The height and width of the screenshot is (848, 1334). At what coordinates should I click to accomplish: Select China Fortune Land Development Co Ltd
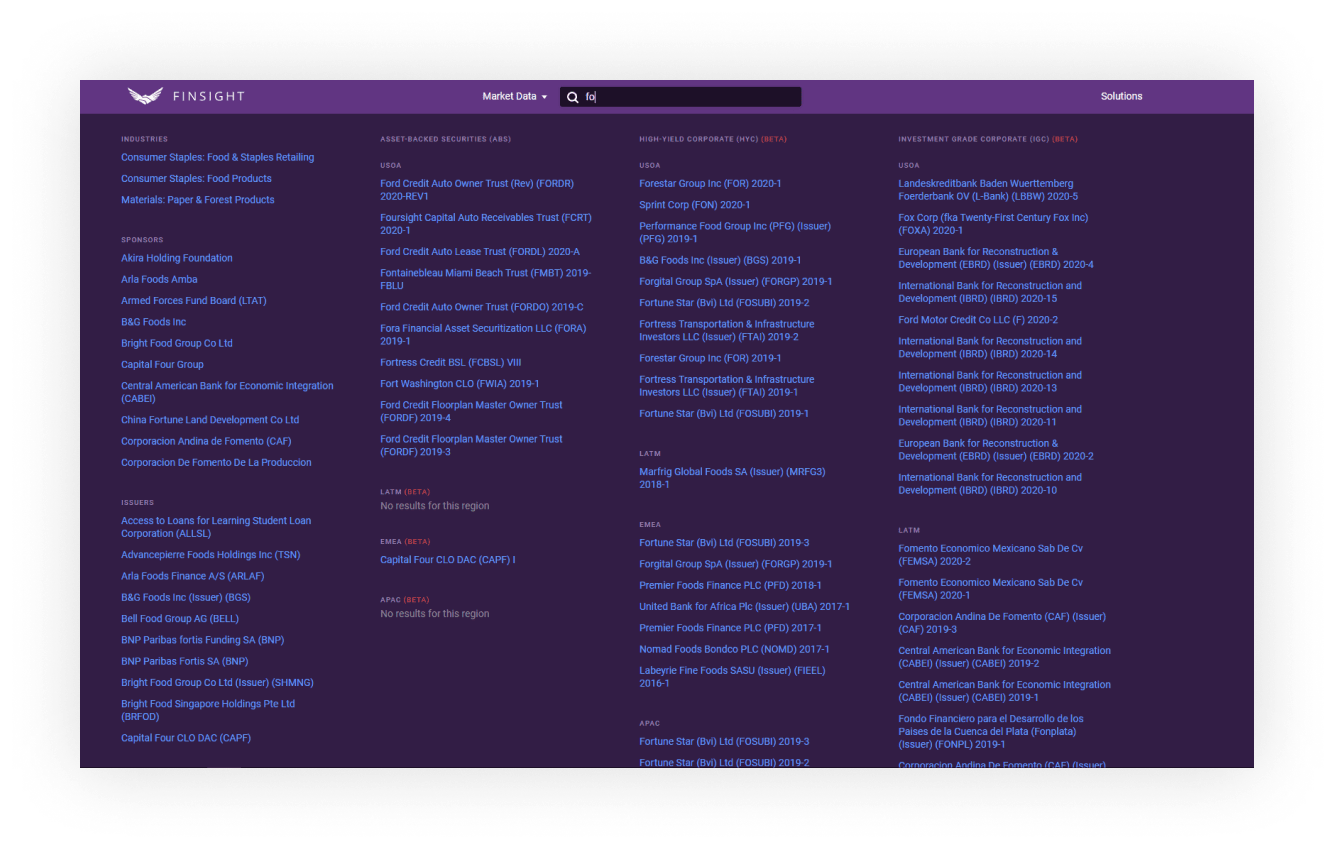tap(210, 420)
